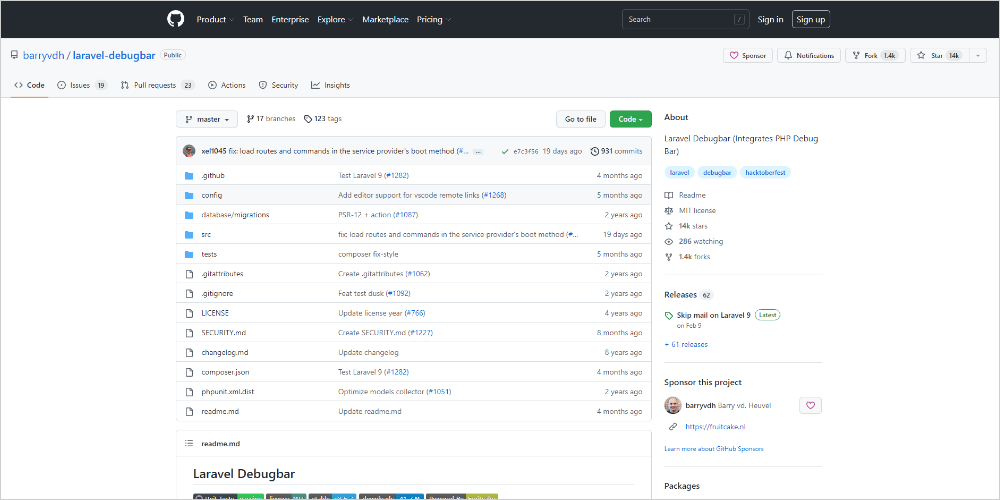Click the Fork button
This screenshot has height=500, width=1000.
pos(874,55)
